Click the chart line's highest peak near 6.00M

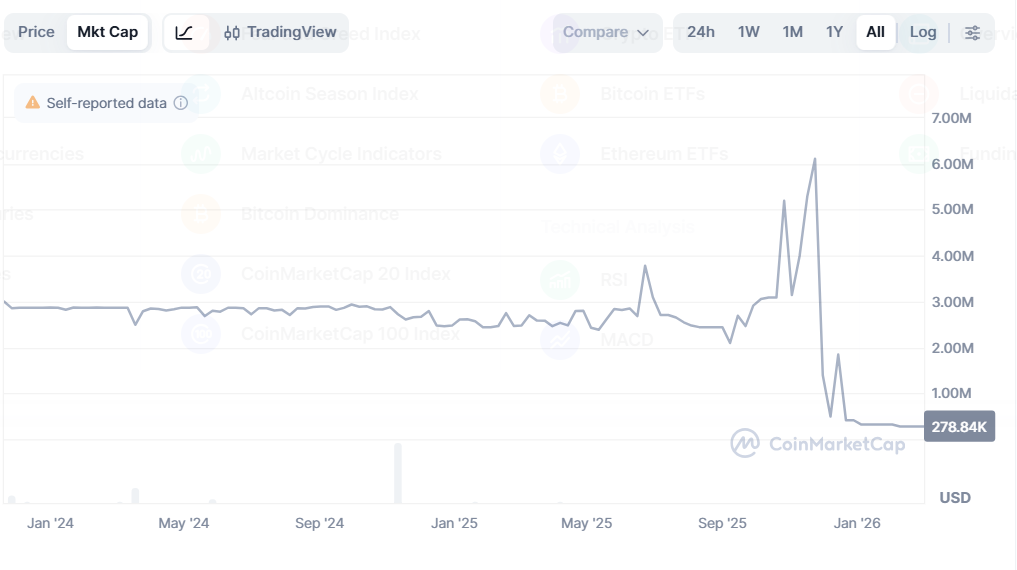click(815, 159)
